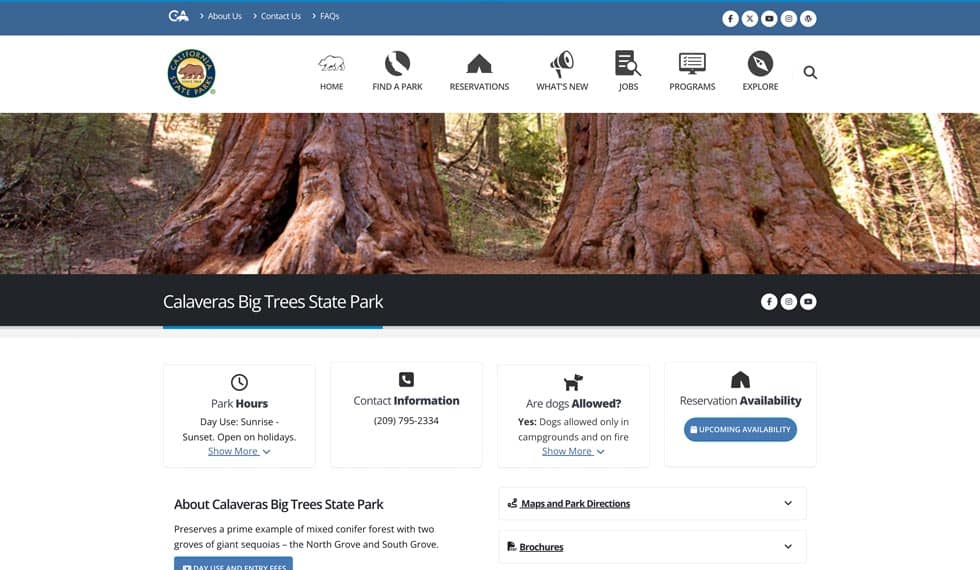Open park's Facebook icon in dark banner
This screenshot has width=980, height=570.
[x=769, y=302]
